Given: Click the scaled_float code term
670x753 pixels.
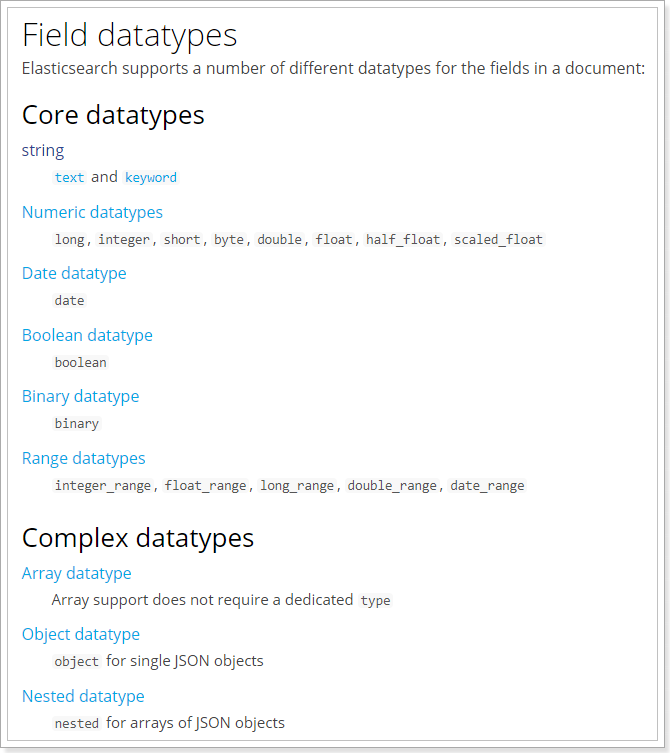Looking at the screenshot, I should 498,239.
